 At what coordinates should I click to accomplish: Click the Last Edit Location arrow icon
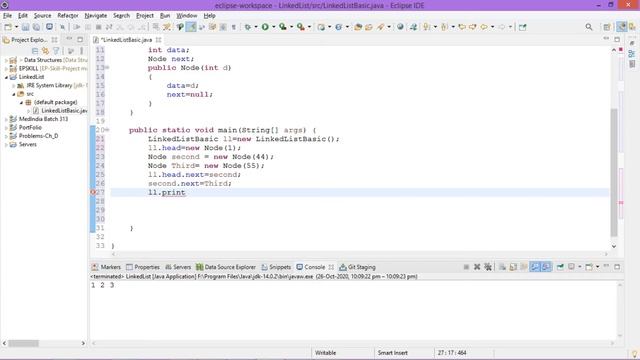[x=462, y=27]
